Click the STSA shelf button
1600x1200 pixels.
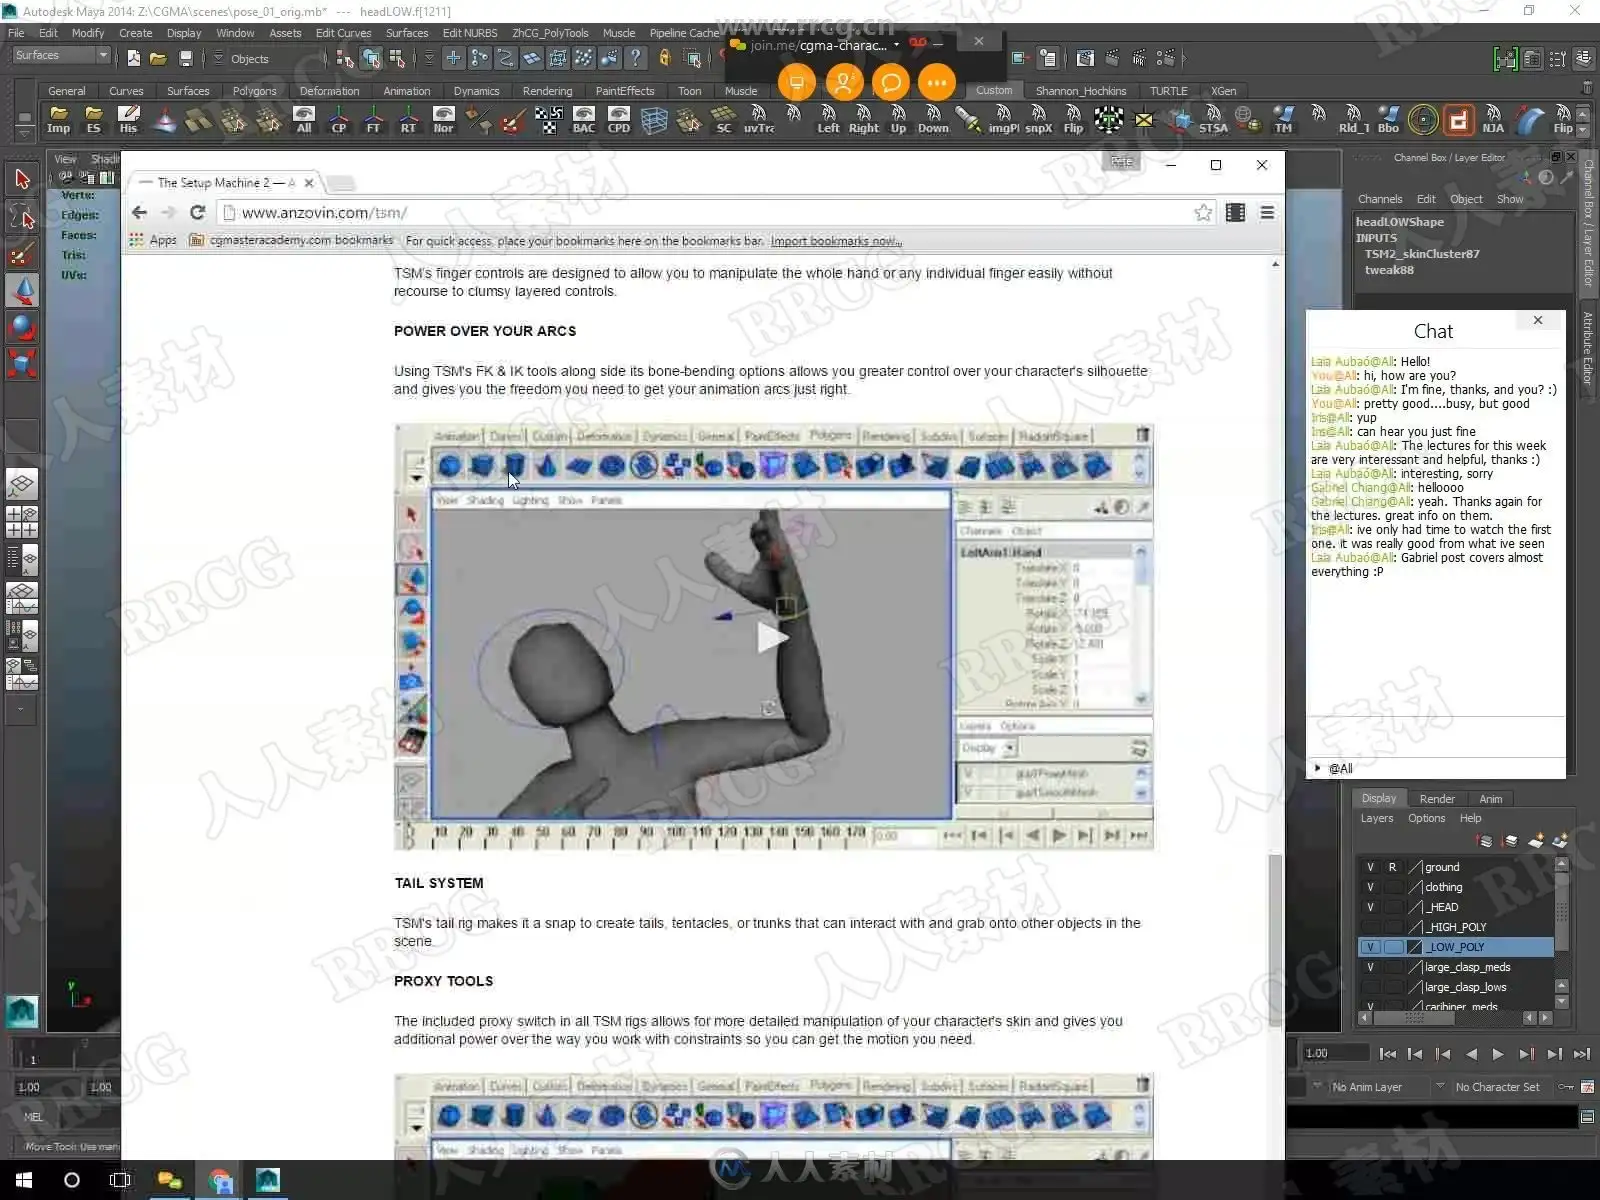(x=1213, y=120)
